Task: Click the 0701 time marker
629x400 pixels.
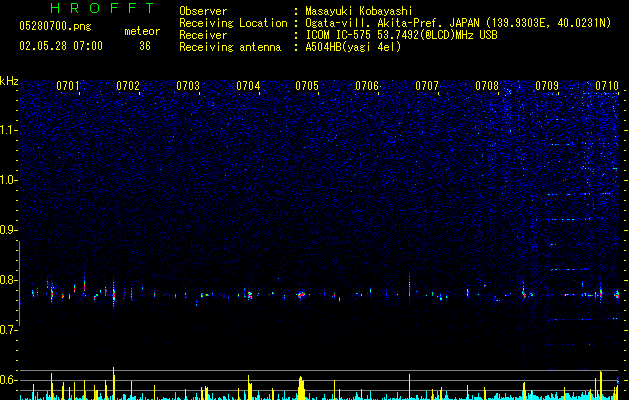Action: [x=68, y=86]
